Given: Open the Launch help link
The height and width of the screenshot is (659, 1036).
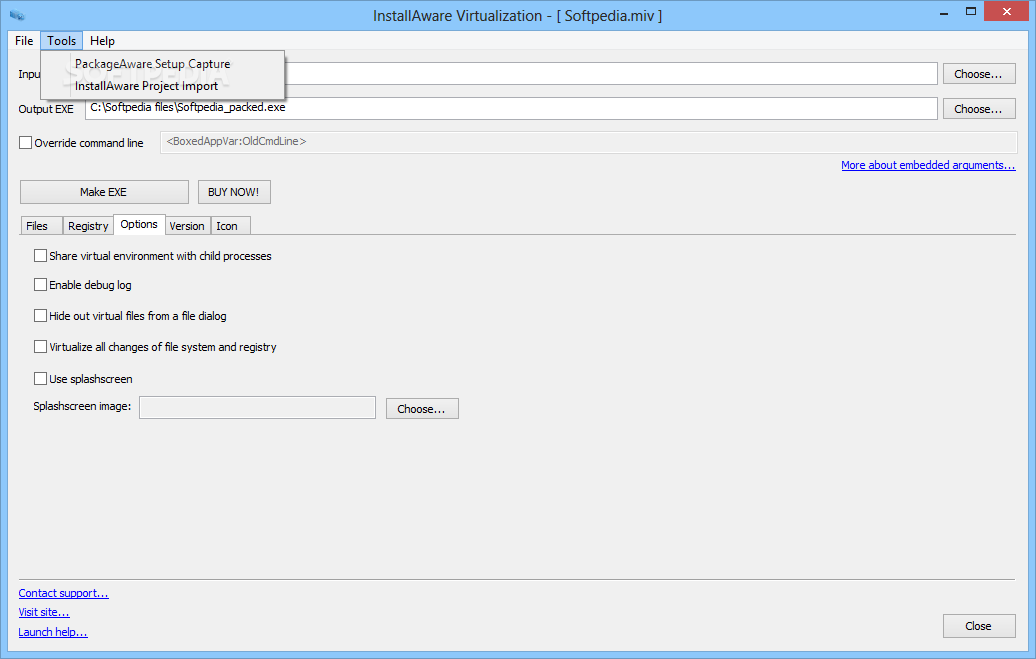Looking at the screenshot, I should pyautogui.click(x=53, y=632).
